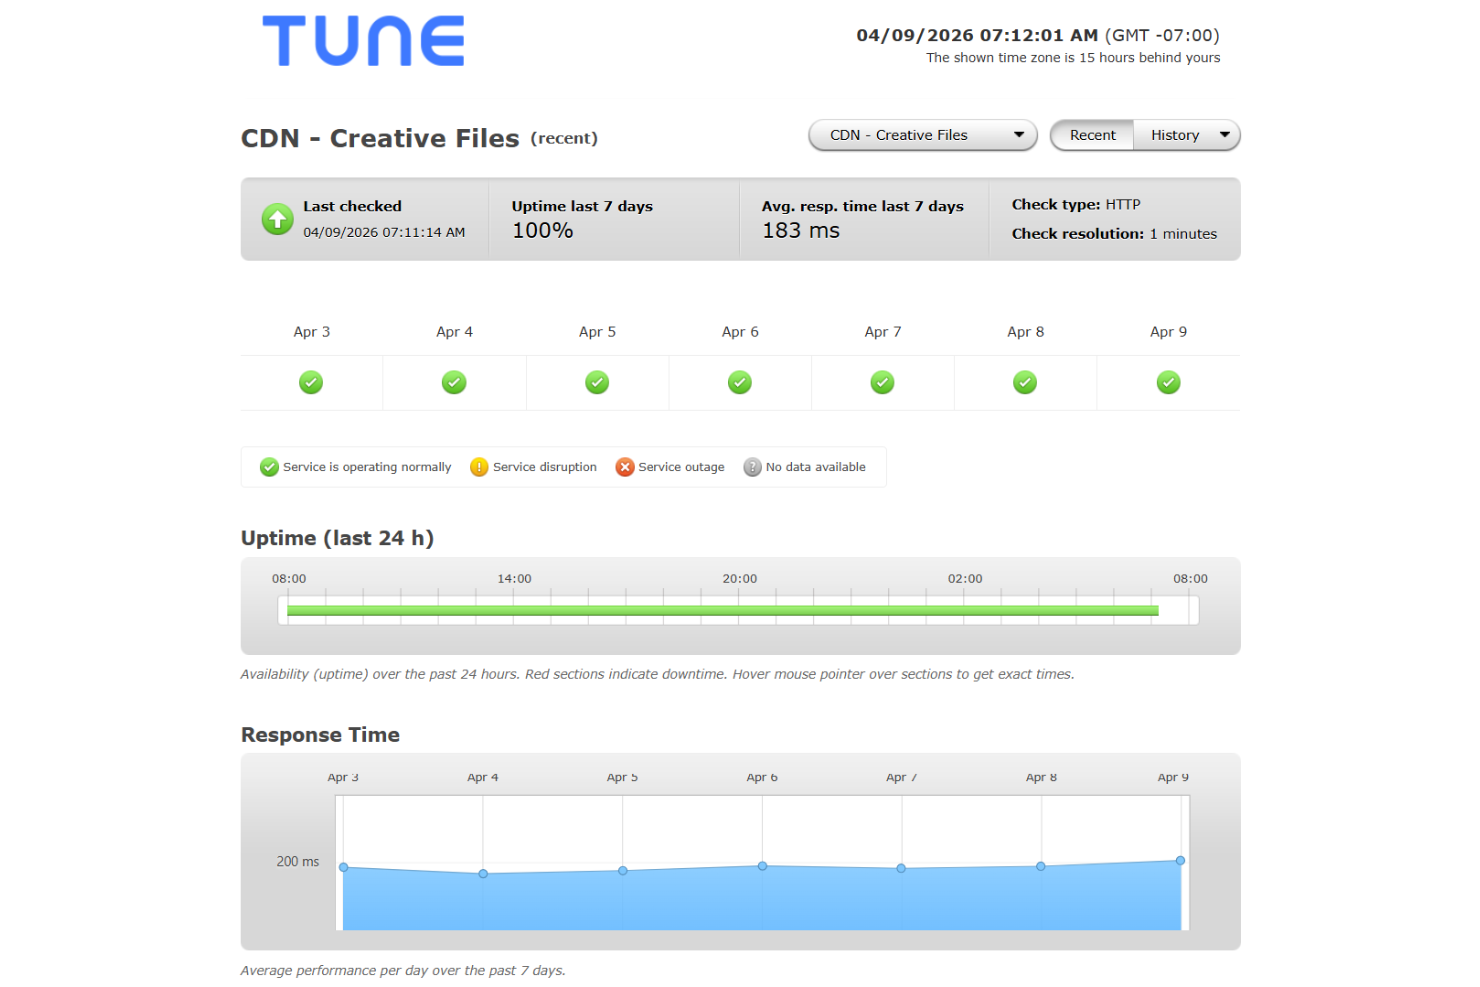
Task: Switch to the History tab
Action: (x=1174, y=135)
